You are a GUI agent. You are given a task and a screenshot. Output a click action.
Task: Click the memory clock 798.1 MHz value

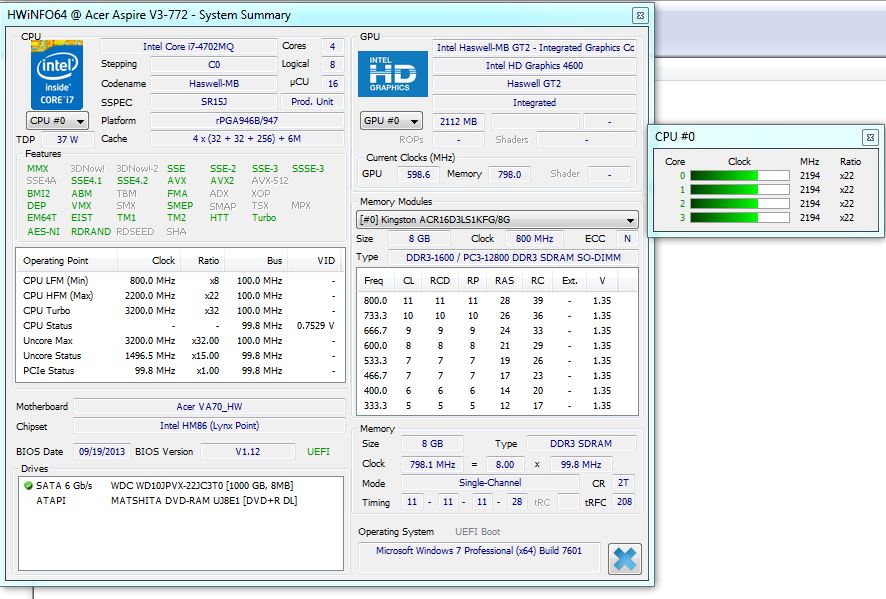pyautogui.click(x=432, y=465)
